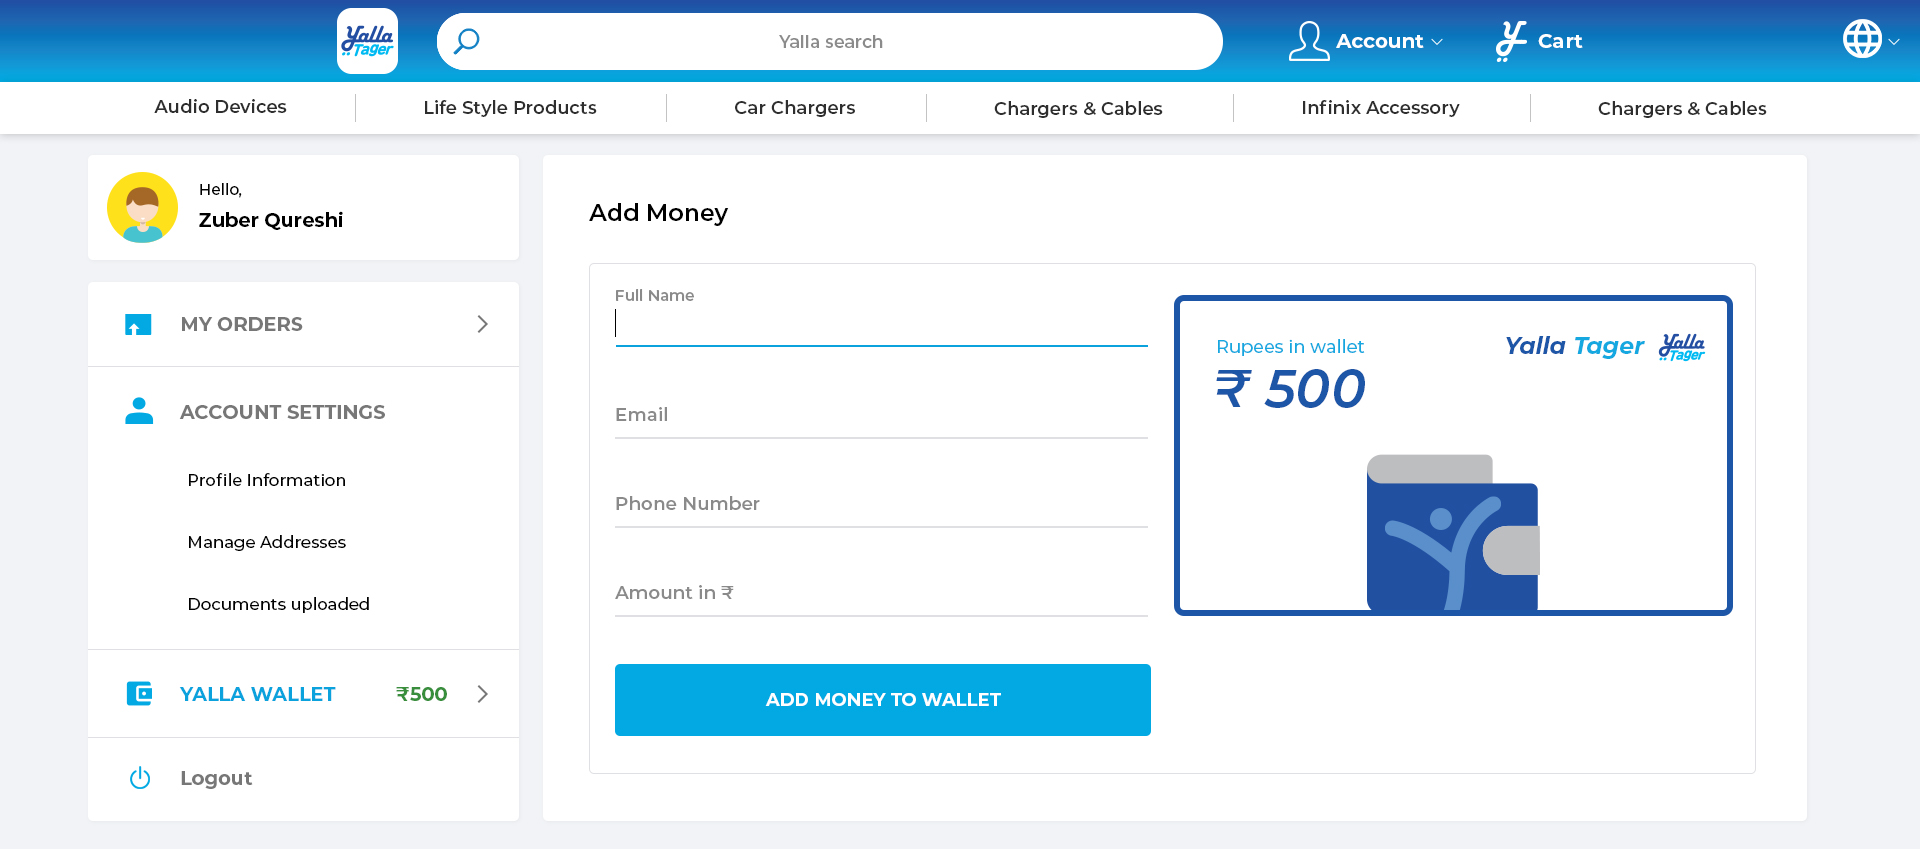Expand the Yalla Wallet chevron
This screenshot has height=849, width=1920.
pyautogui.click(x=483, y=694)
